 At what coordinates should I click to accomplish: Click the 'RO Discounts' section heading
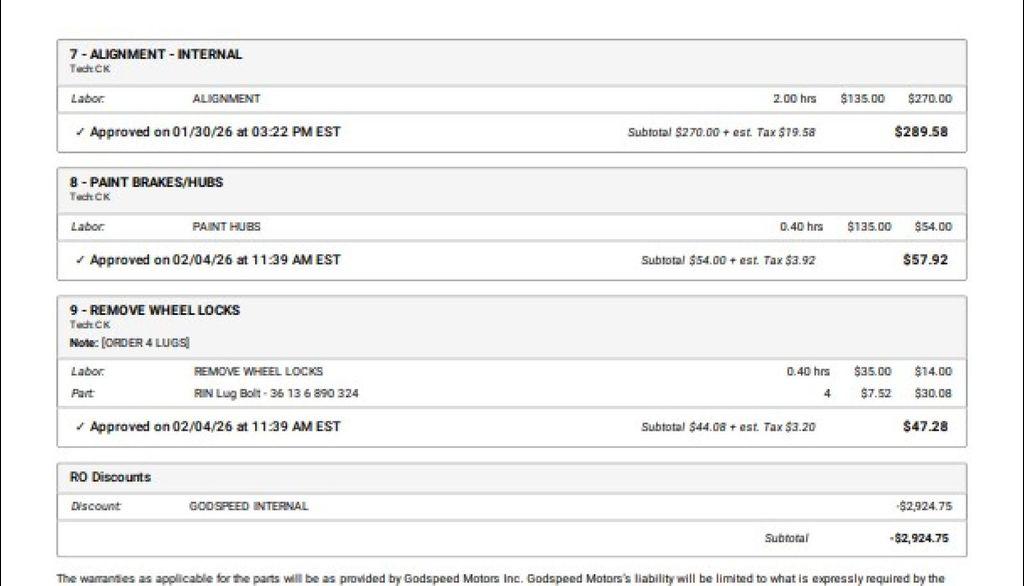(110, 477)
